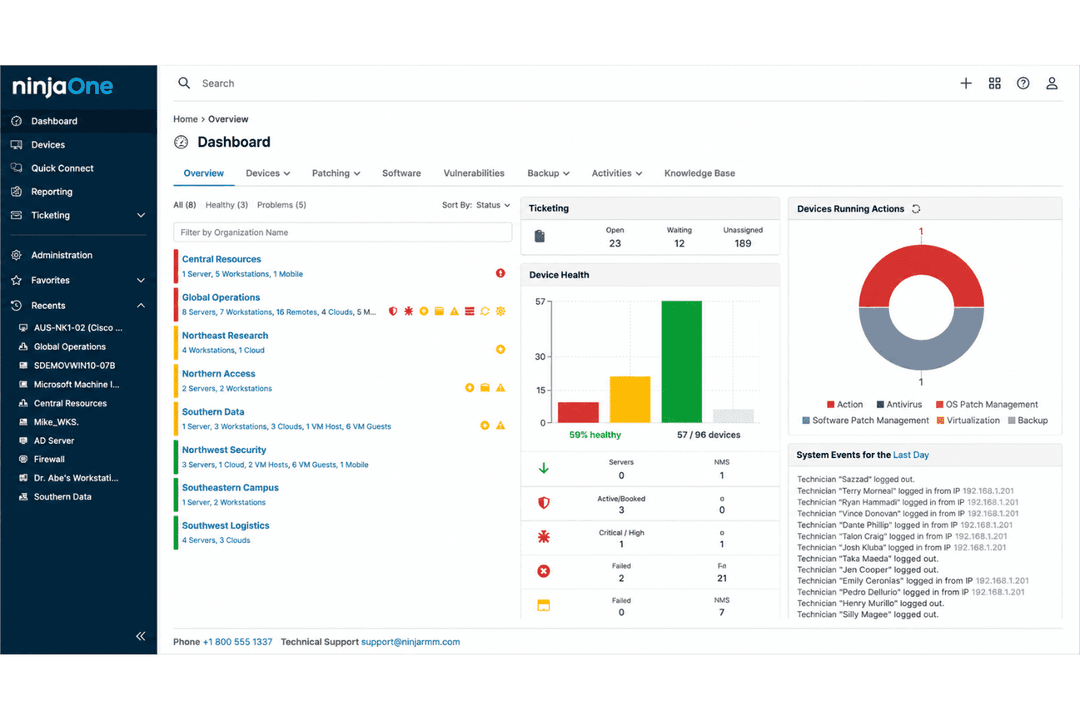The image size is (1080, 720).
Task: Click the Software Patch Management legend swatch
Action: tap(806, 420)
